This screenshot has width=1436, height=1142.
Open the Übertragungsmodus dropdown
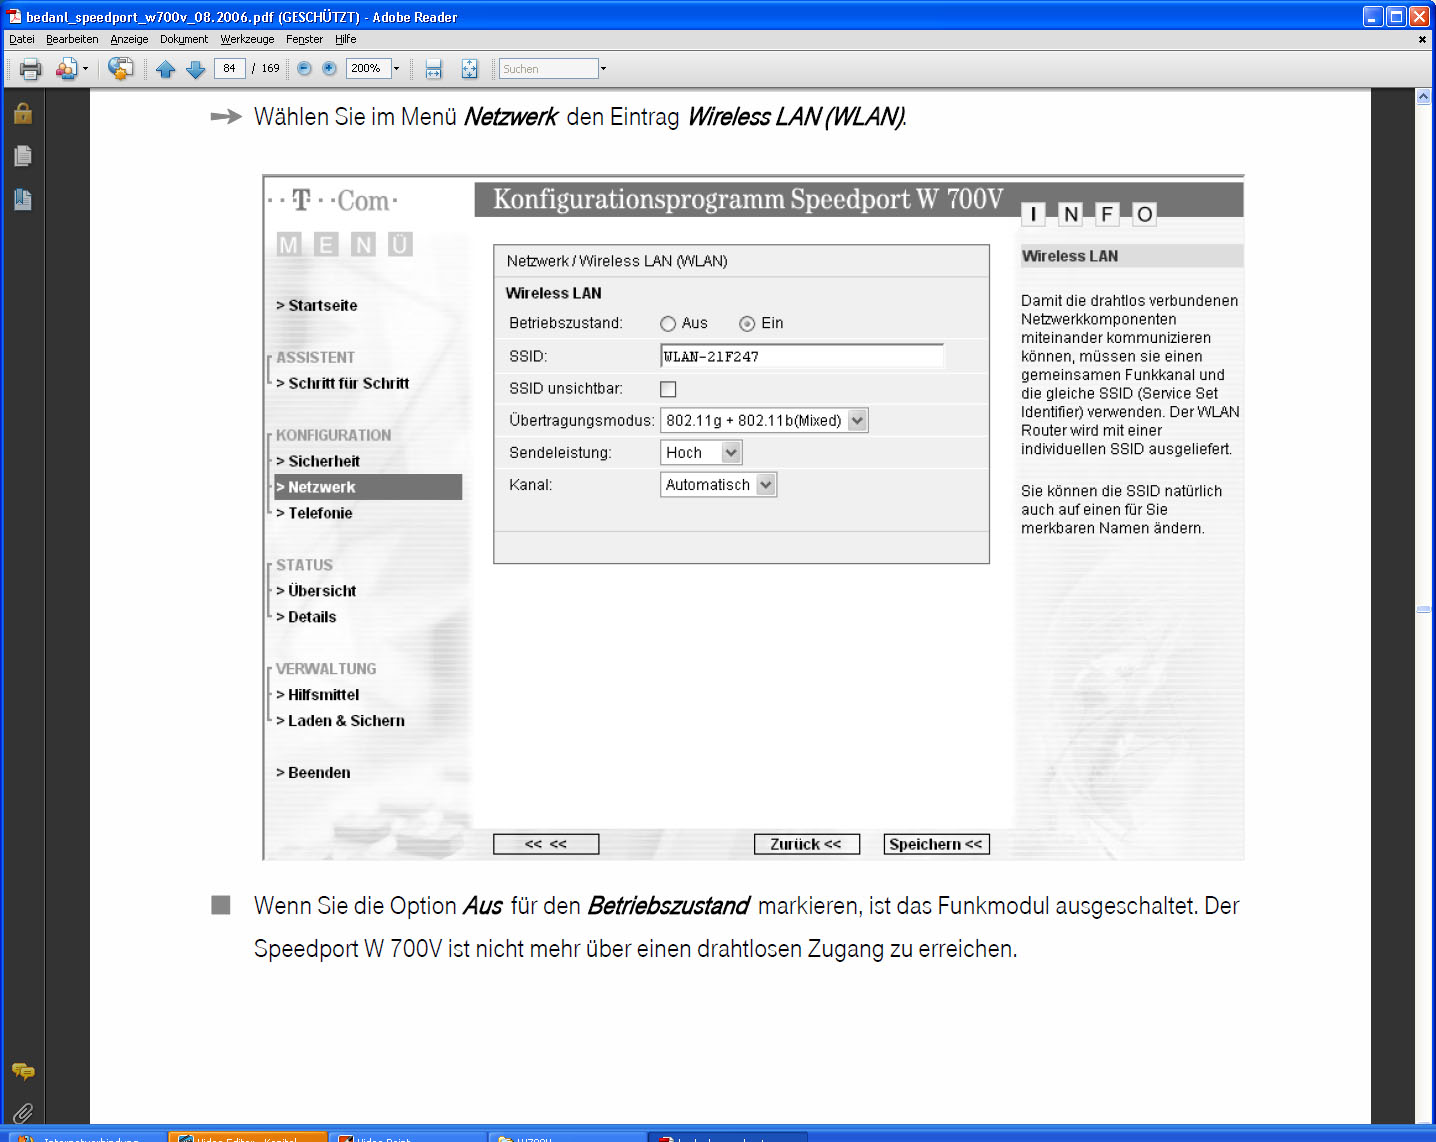[x=764, y=421]
